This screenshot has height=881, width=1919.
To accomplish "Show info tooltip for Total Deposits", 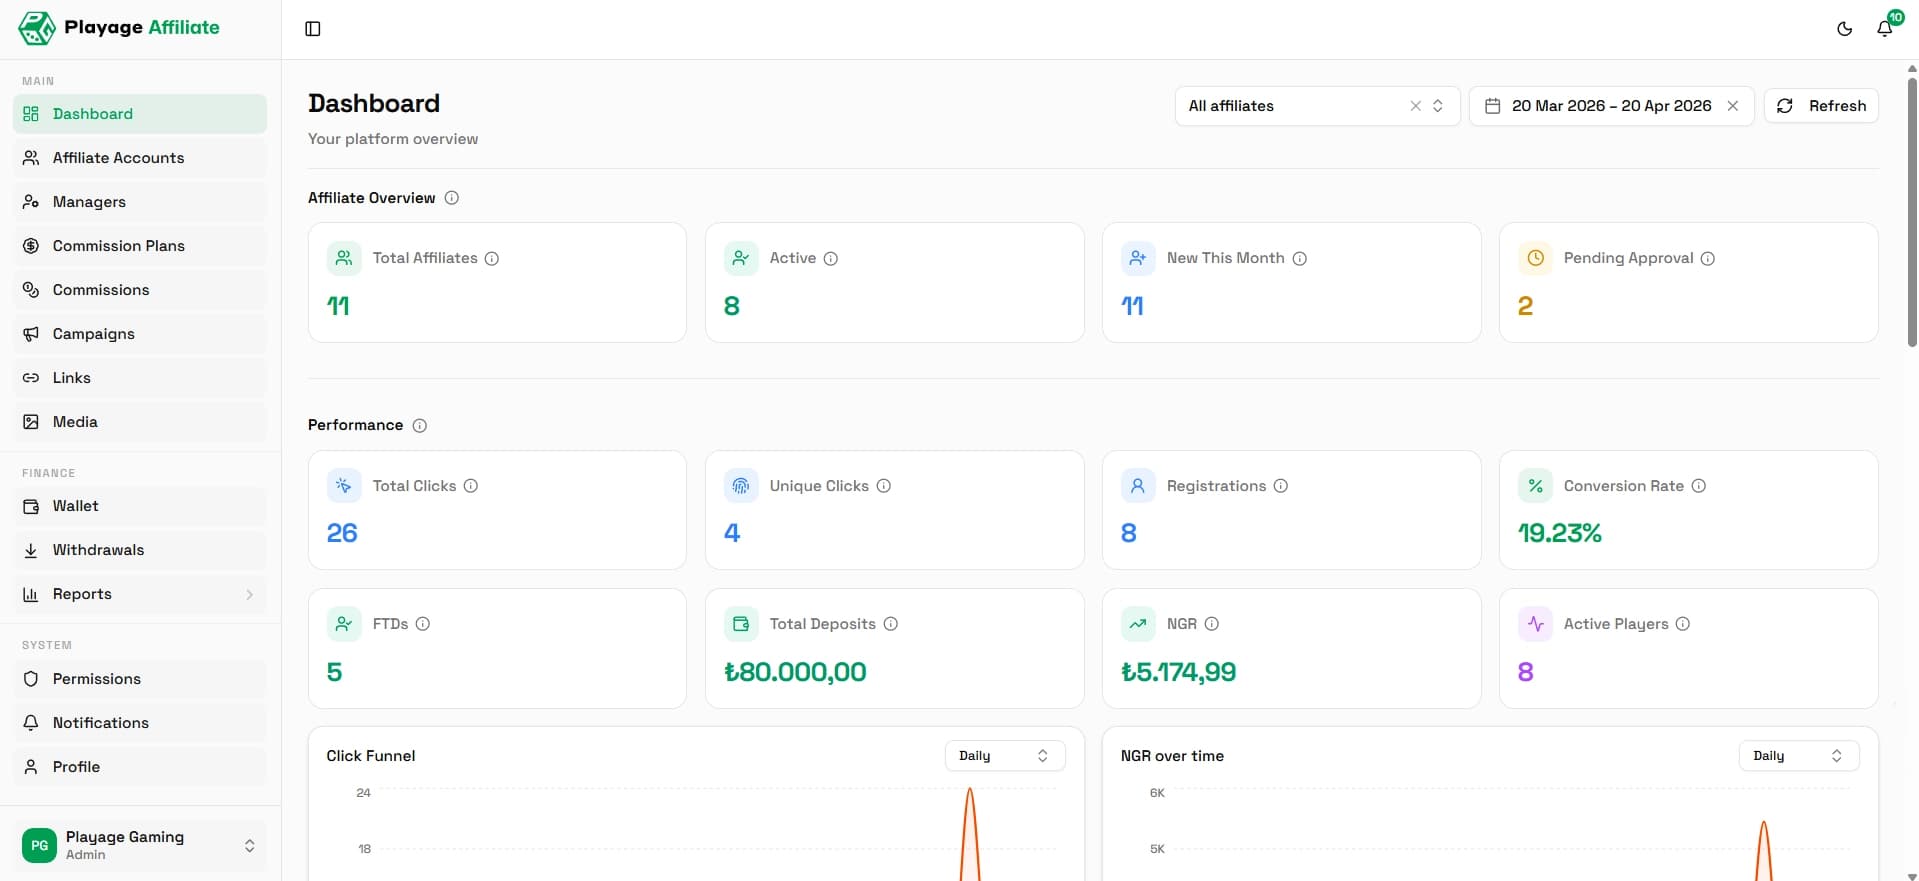I will coord(891,624).
